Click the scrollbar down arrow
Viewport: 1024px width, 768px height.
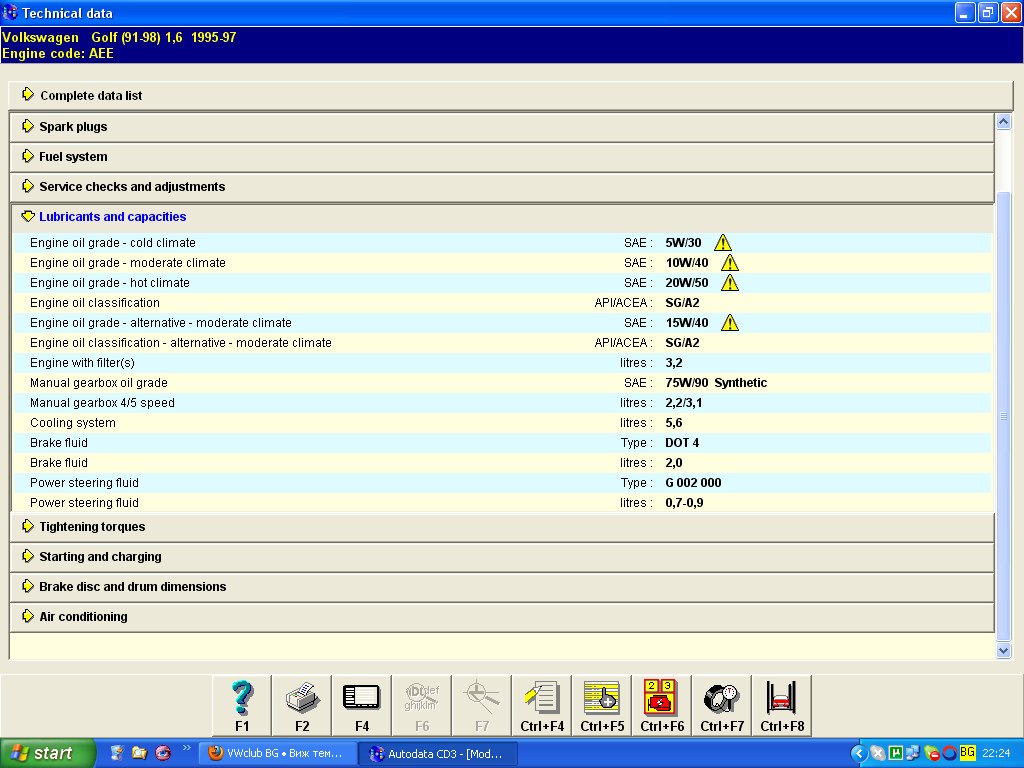[x=1004, y=650]
